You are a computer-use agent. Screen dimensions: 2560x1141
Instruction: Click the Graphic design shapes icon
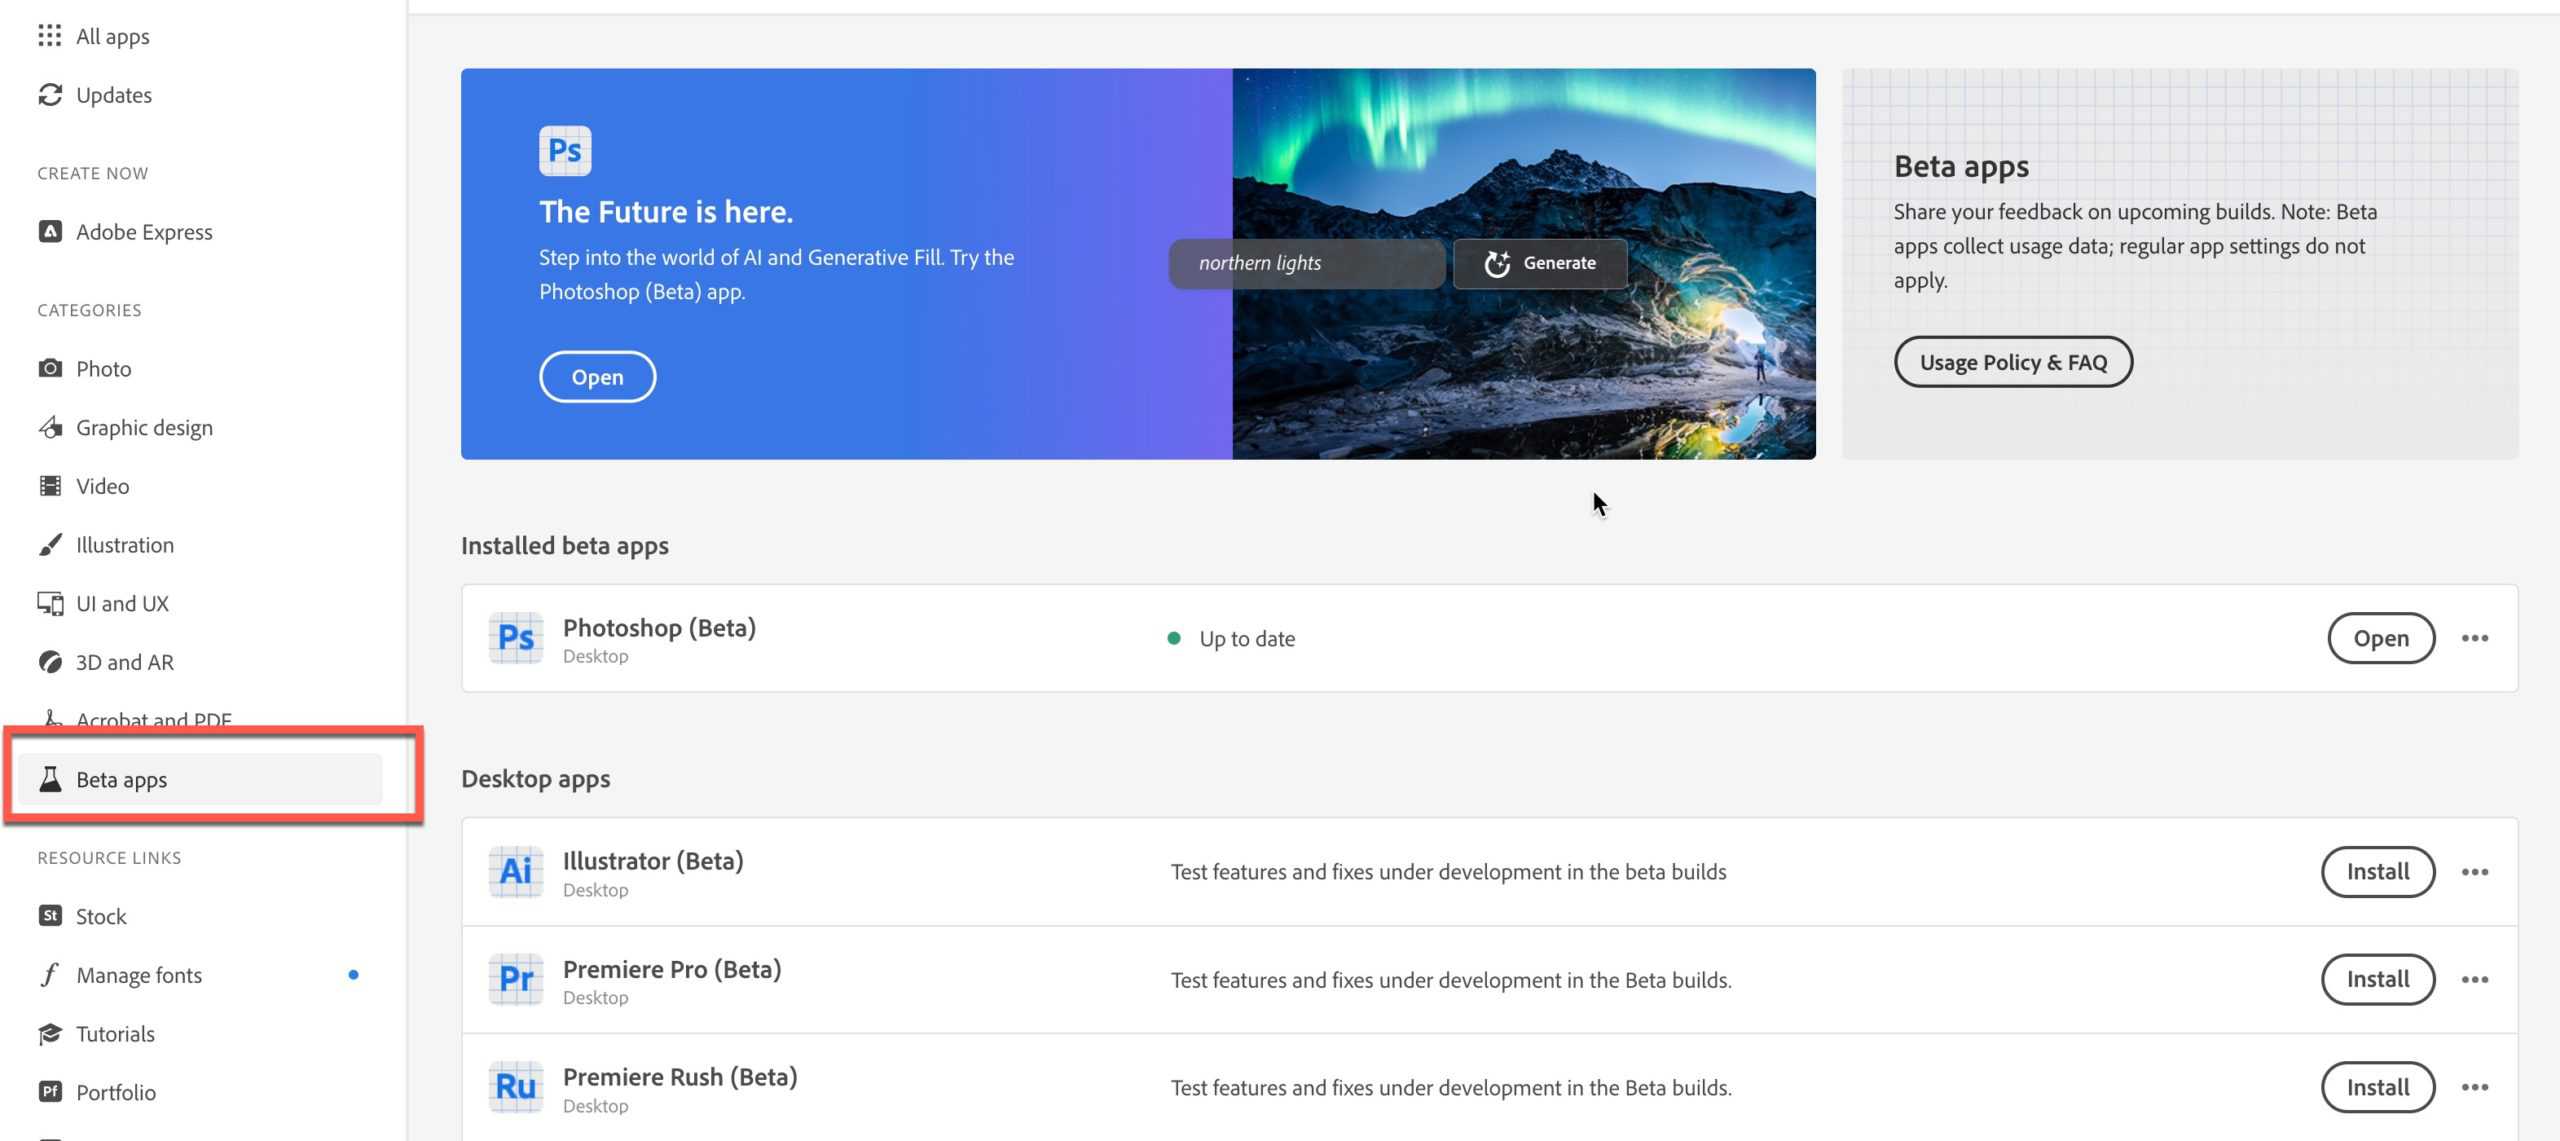50,428
